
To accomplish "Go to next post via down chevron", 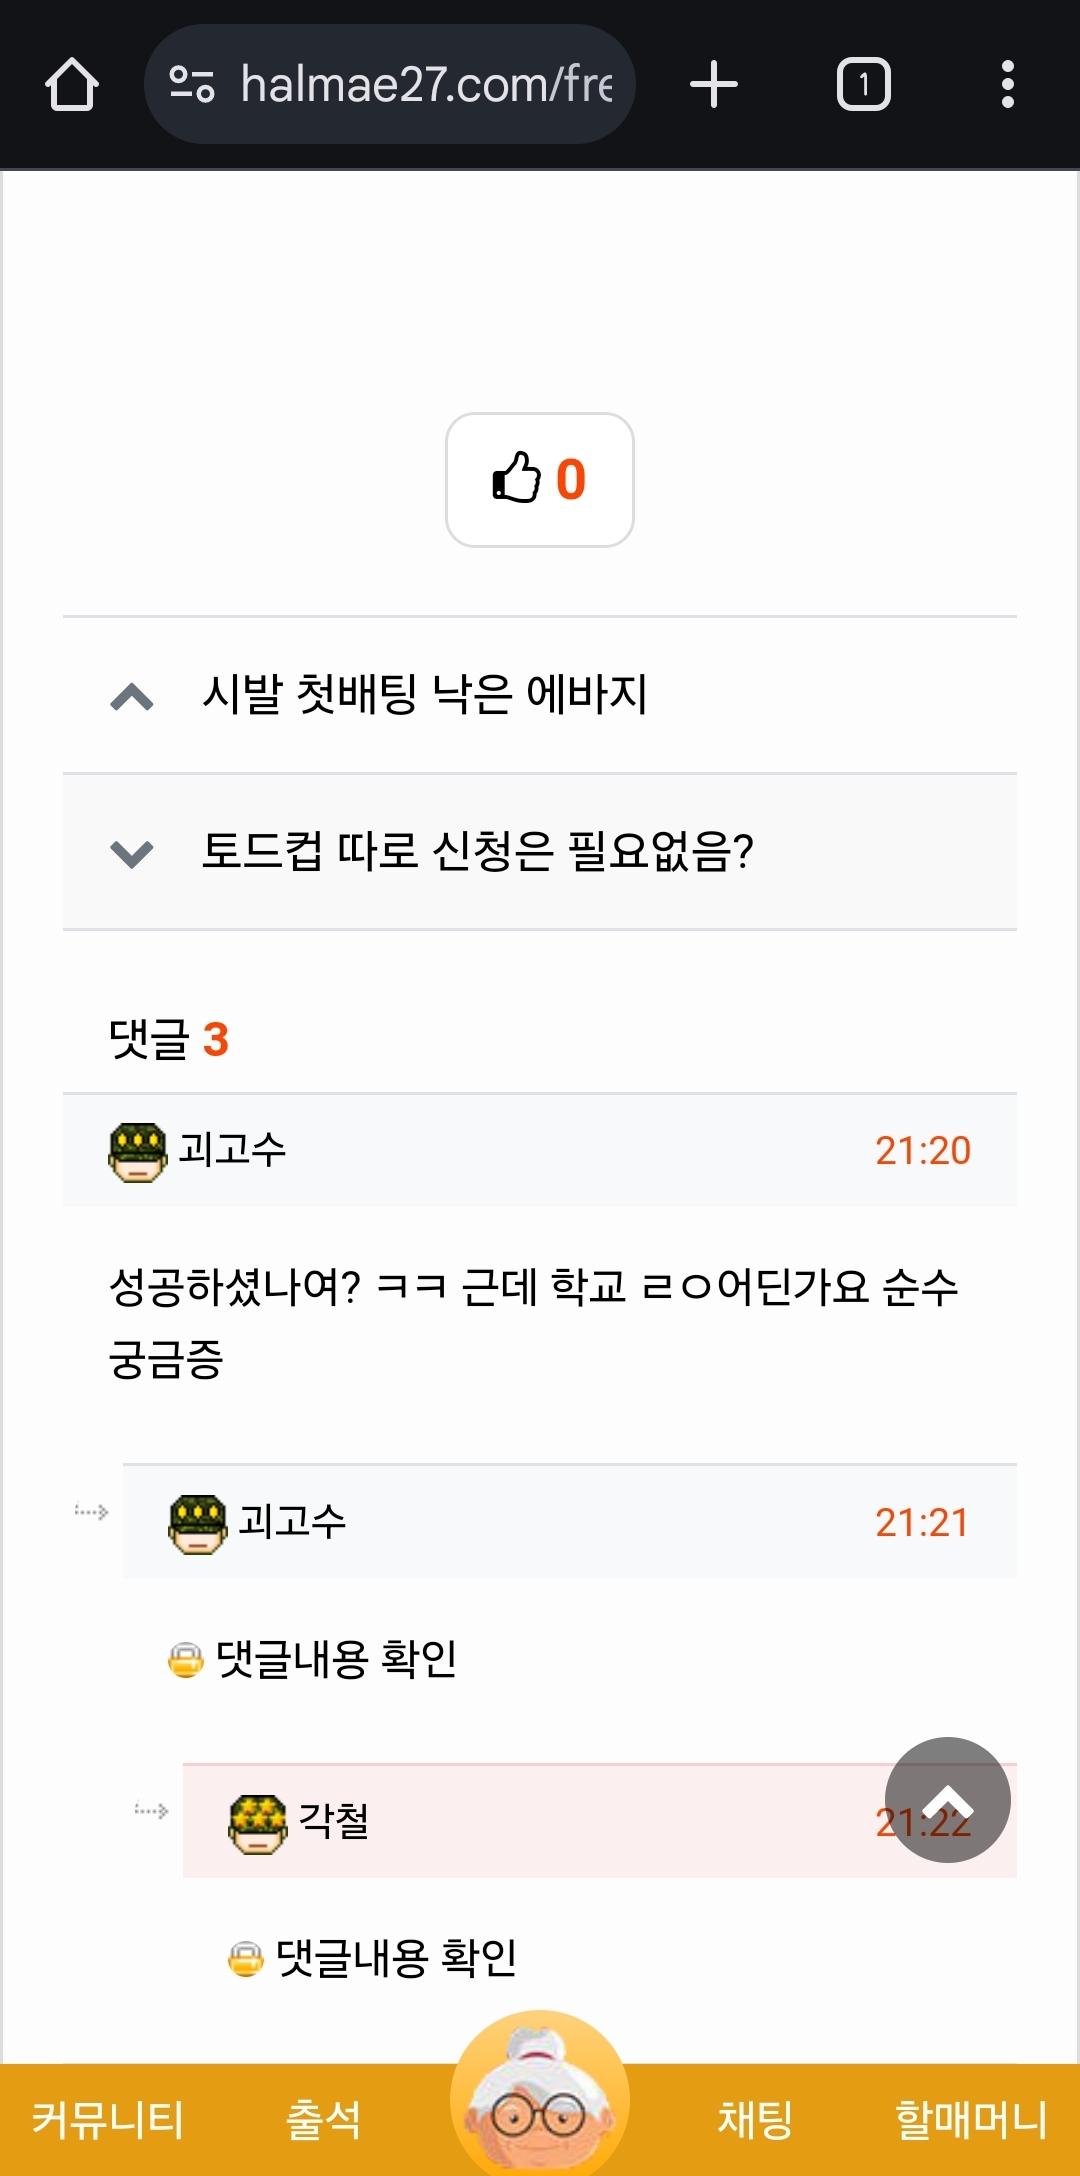I will 132,853.
